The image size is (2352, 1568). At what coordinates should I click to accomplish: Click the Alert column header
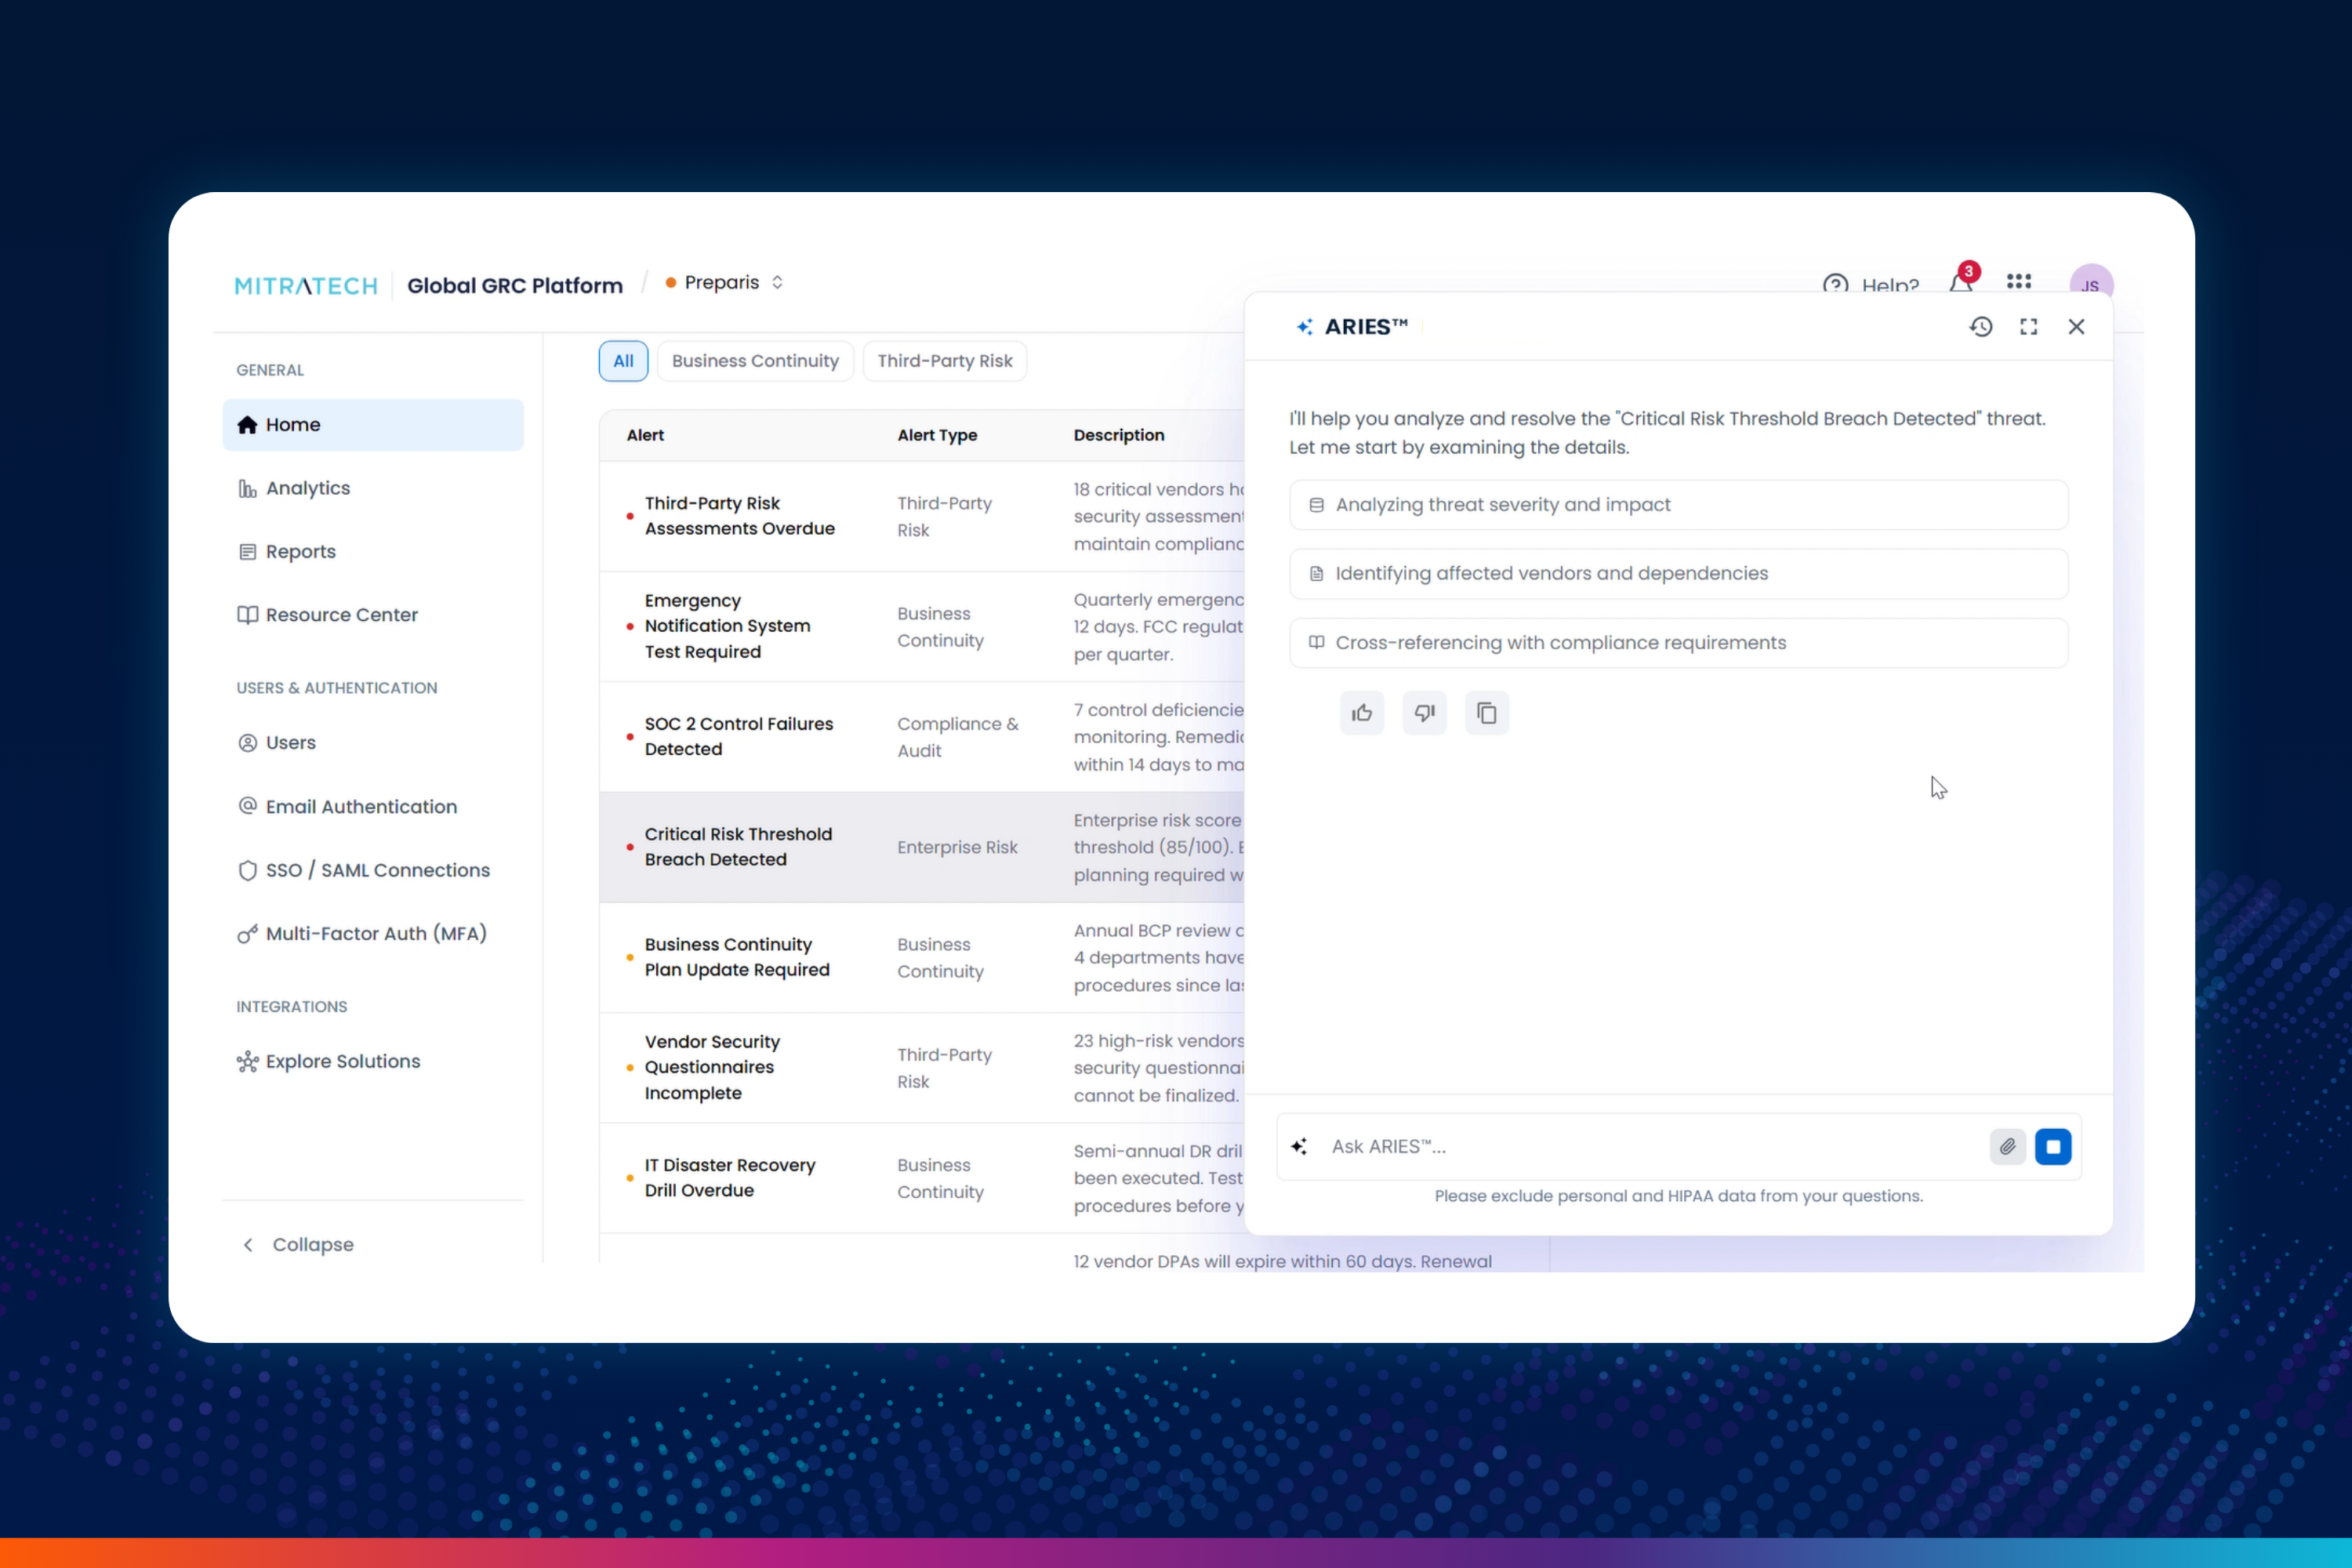(645, 435)
